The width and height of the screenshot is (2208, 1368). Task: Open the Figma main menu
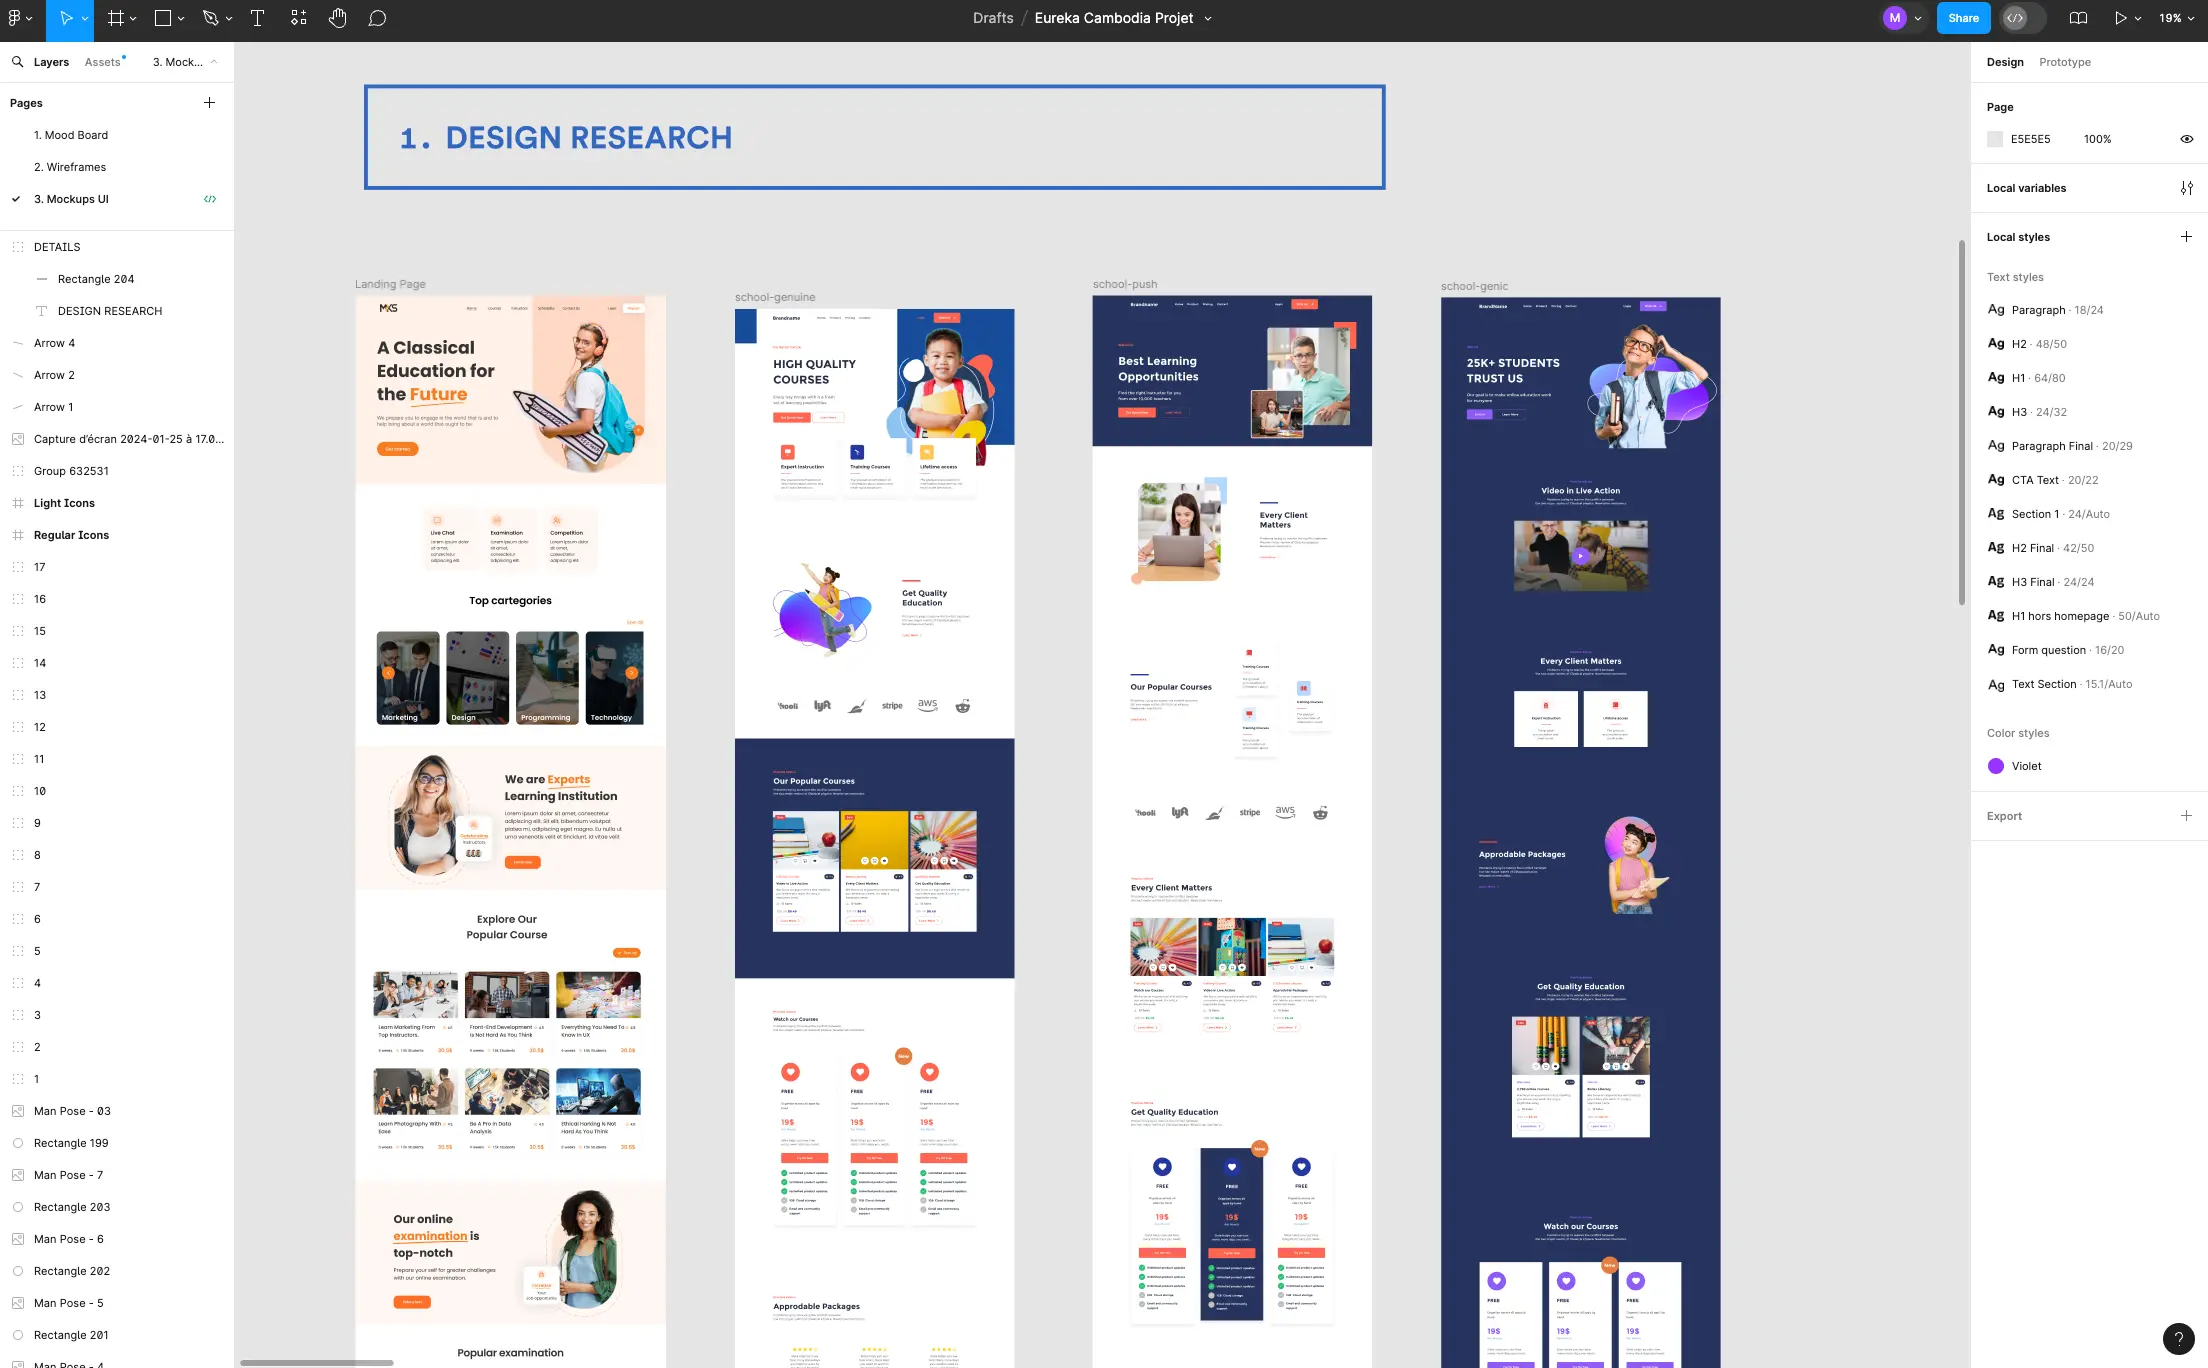15,18
